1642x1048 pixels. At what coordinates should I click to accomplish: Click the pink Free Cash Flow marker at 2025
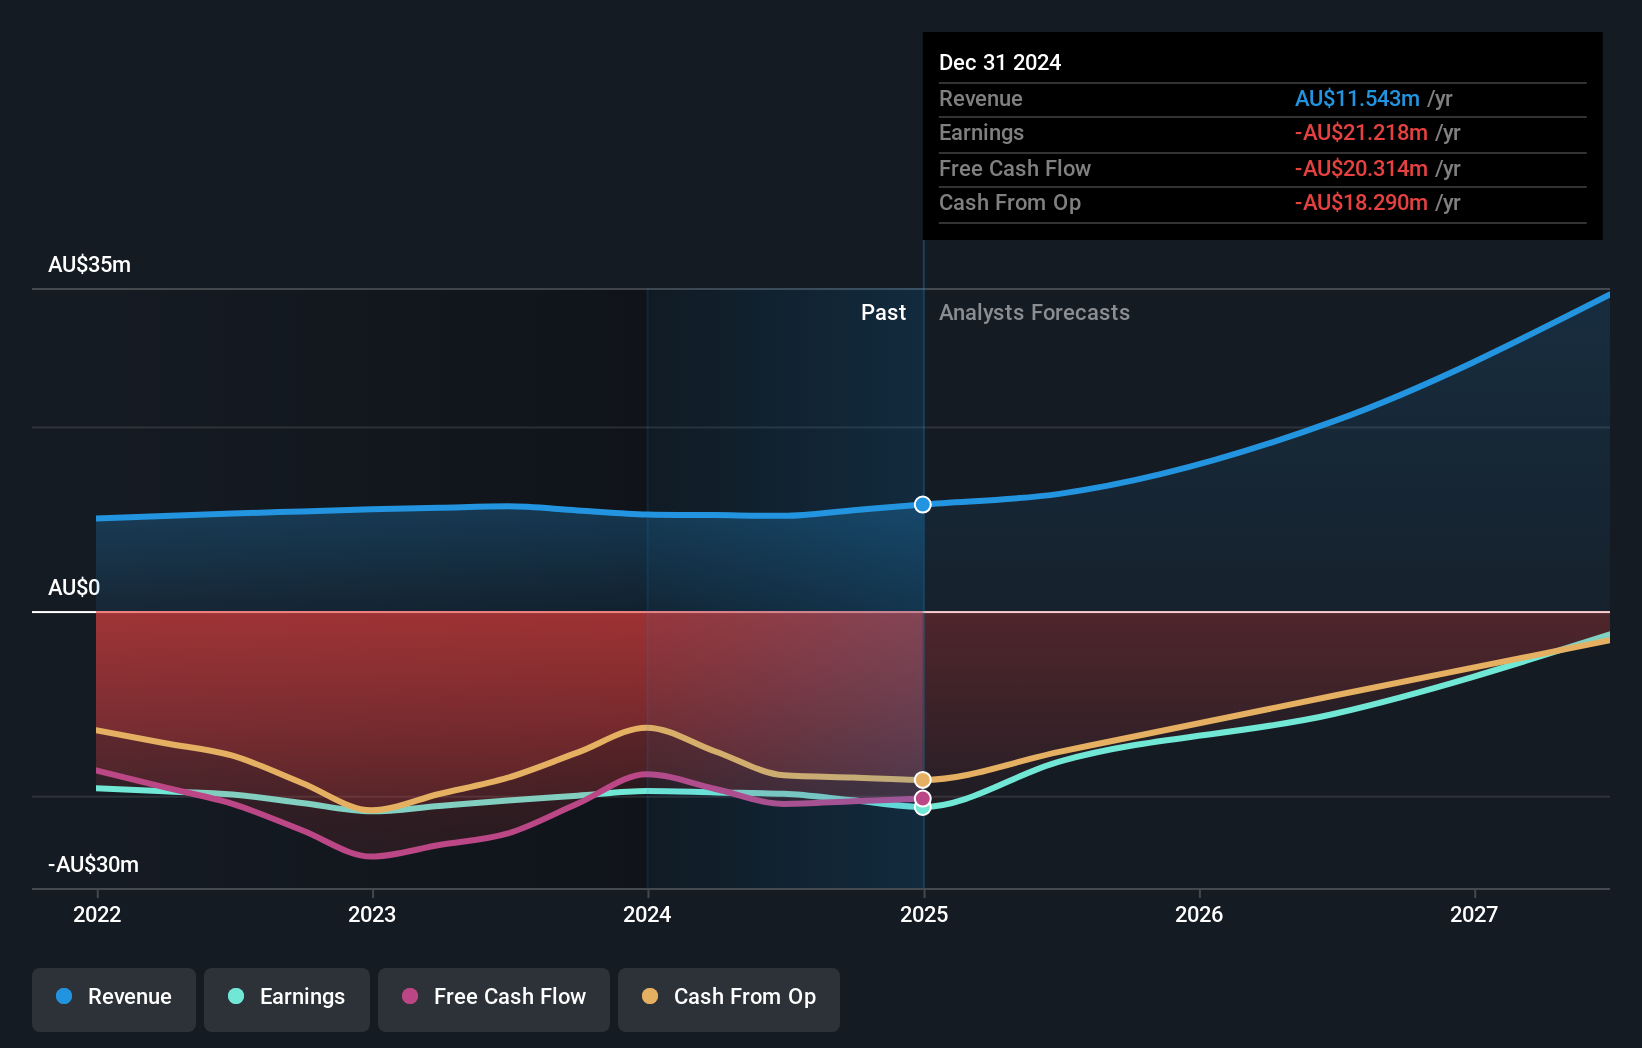(921, 797)
